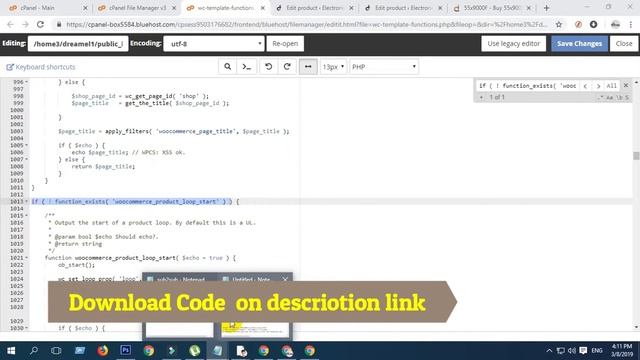
Task: Switch to the cPanel File Manager tab
Action: click(136, 8)
